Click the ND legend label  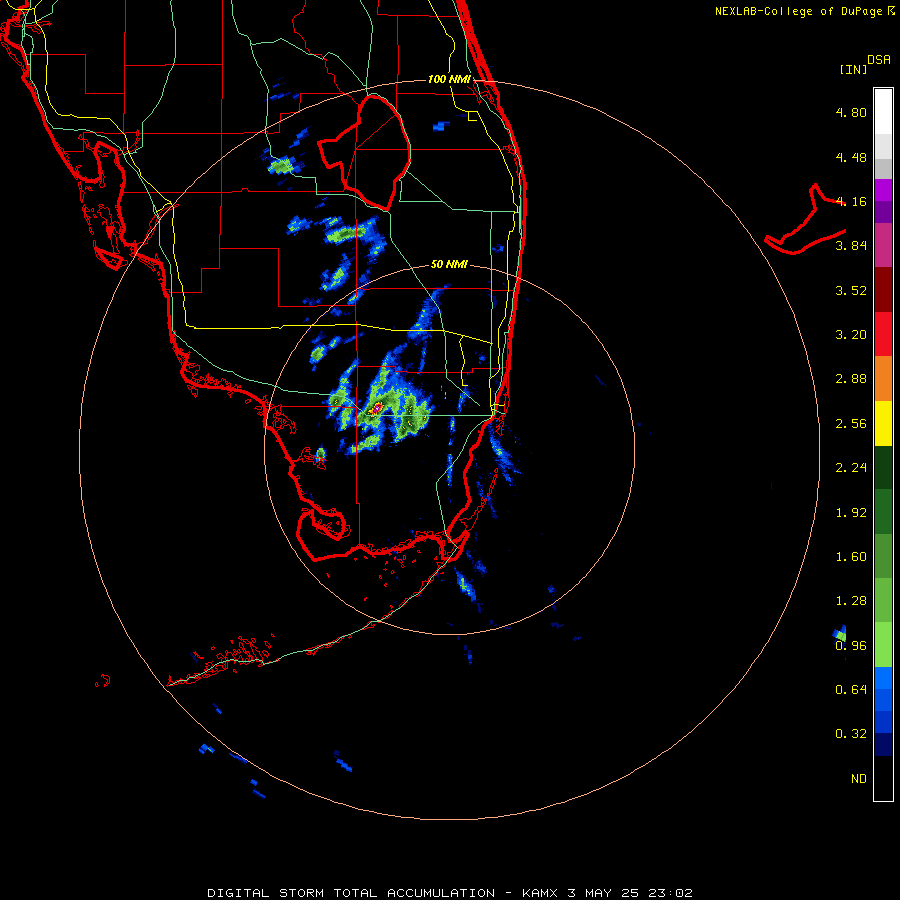[x=859, y=779]
